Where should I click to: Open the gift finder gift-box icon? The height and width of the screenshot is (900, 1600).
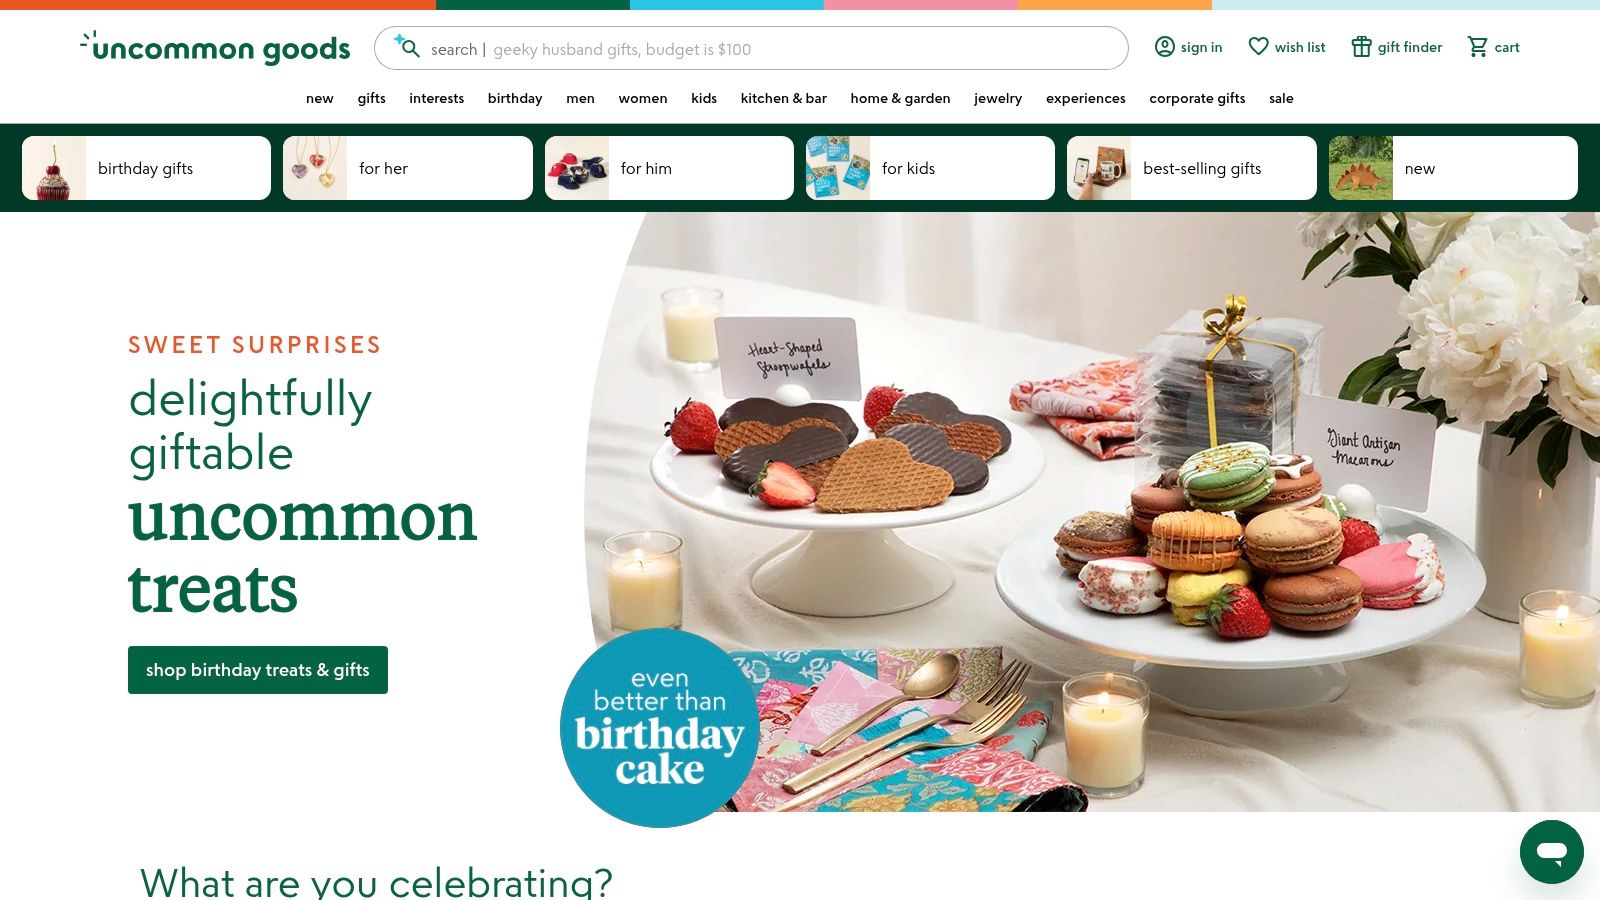pos(1362,47)
